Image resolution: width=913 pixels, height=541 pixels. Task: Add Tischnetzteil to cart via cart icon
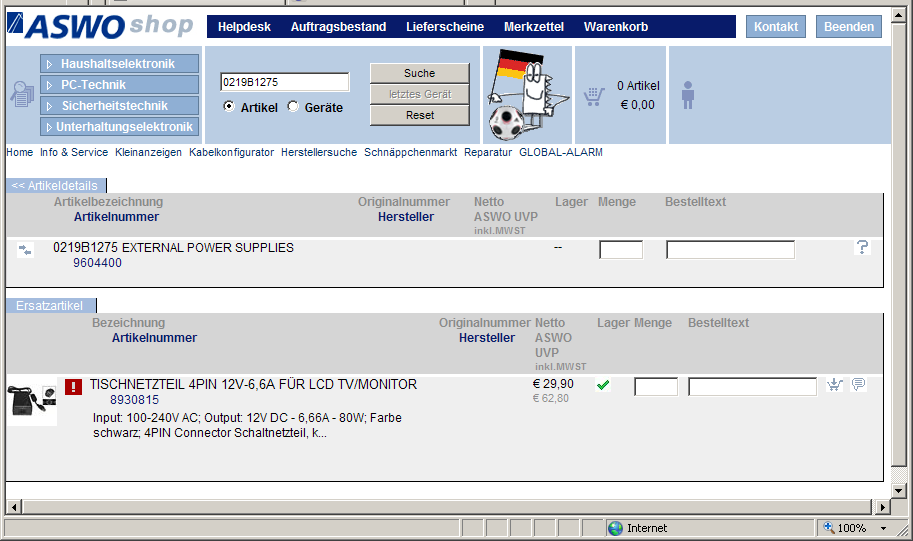pos(834,384)
